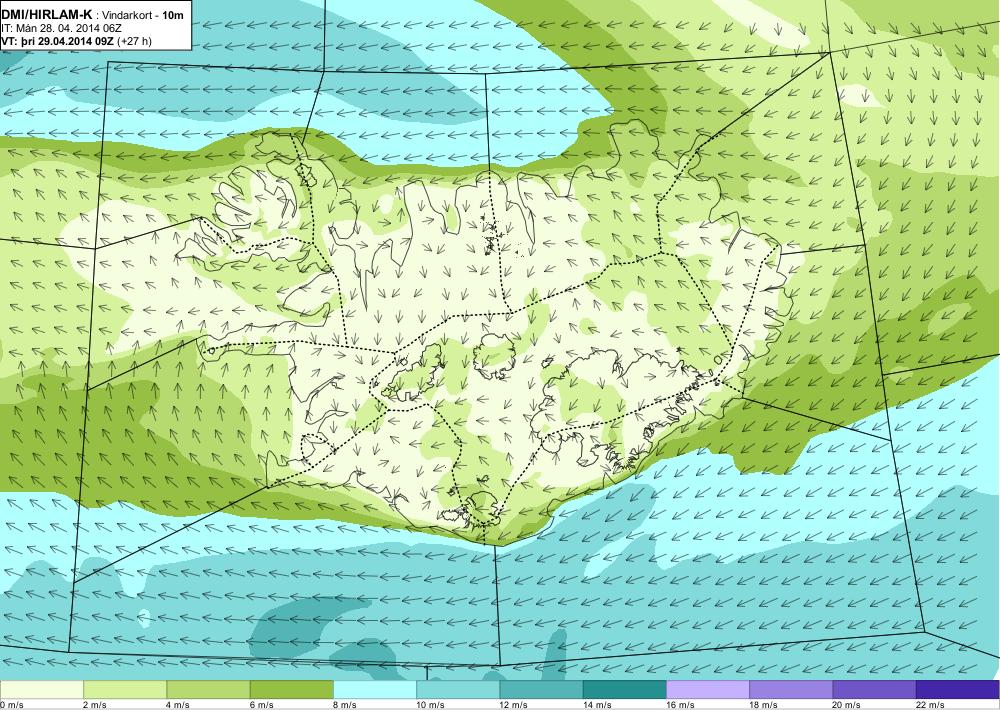Image resolution: width=1000 pixels, height=710 pixels.
Task: Select the violet 20–22 m/s legend swatch
Action: tap(874, 690)
